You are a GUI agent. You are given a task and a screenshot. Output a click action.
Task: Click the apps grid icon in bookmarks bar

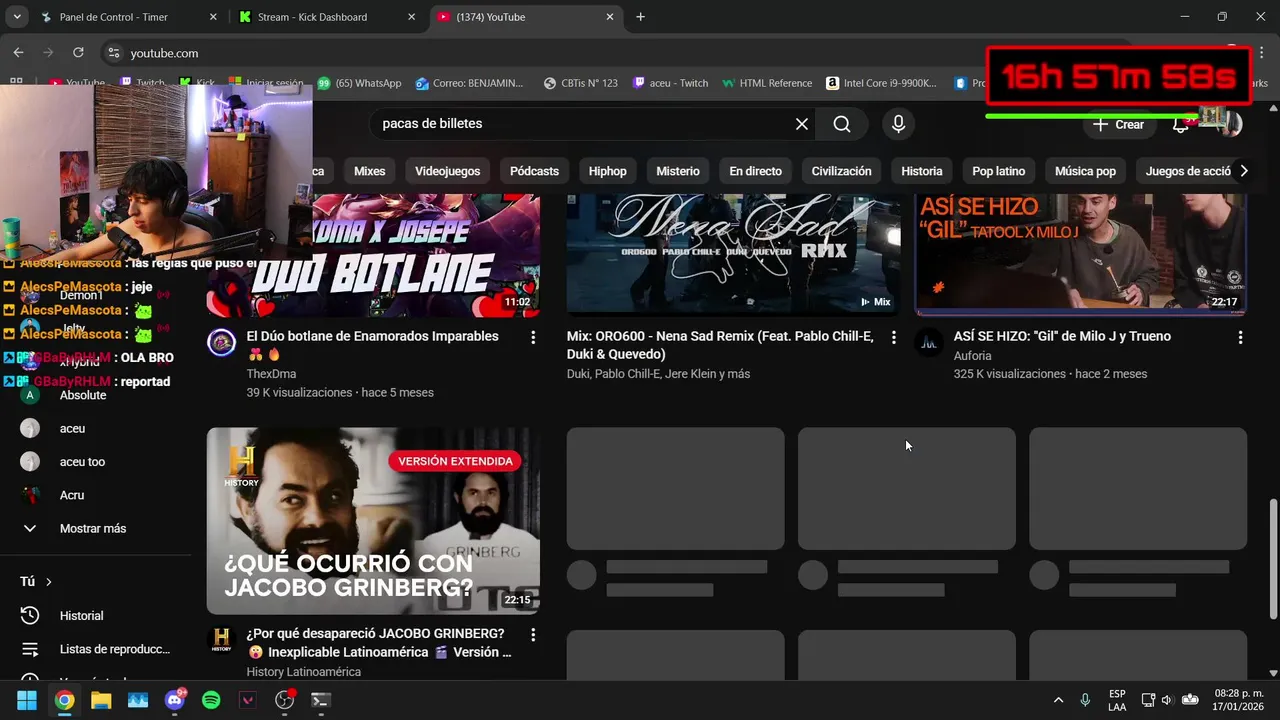(x=16, y=83)
